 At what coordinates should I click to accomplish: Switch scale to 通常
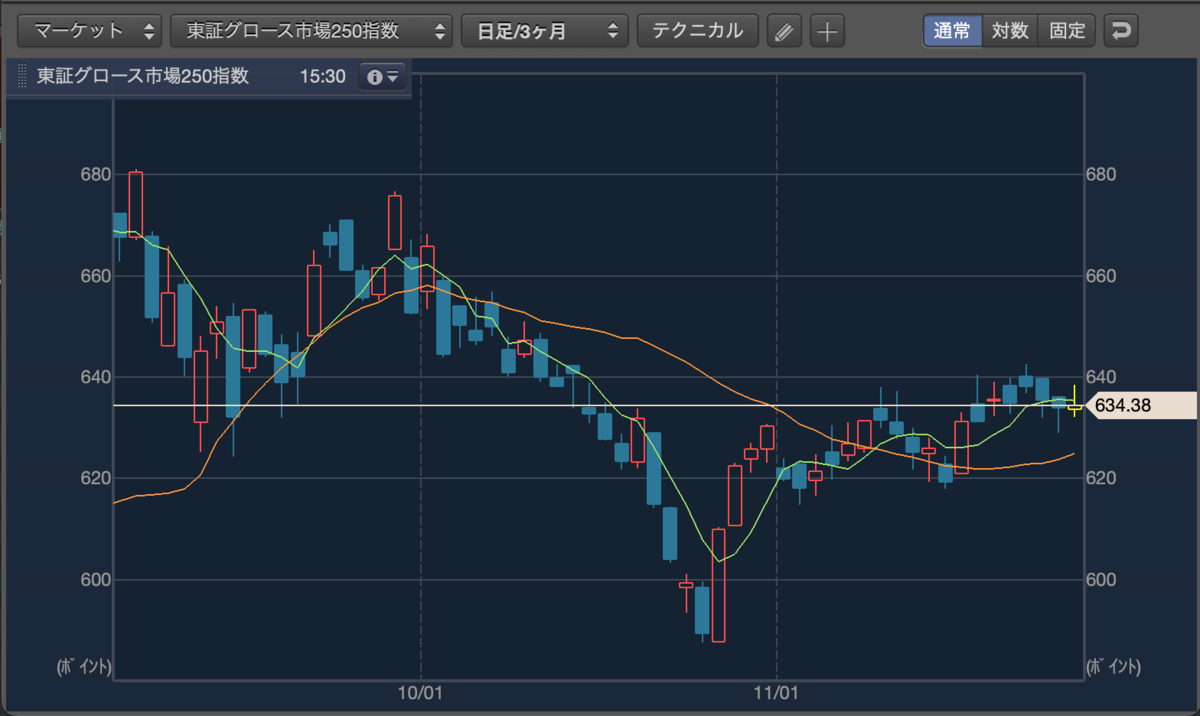952,31
